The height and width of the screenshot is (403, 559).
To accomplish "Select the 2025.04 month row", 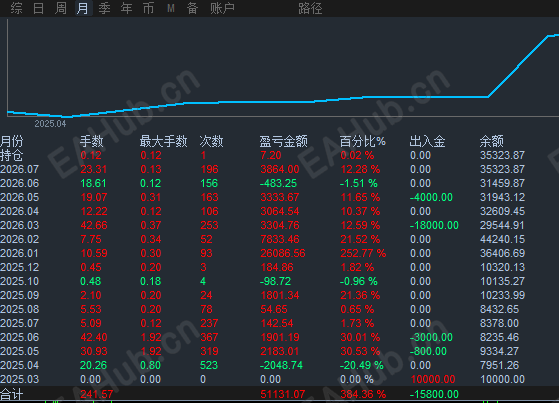I will [262, 365].
